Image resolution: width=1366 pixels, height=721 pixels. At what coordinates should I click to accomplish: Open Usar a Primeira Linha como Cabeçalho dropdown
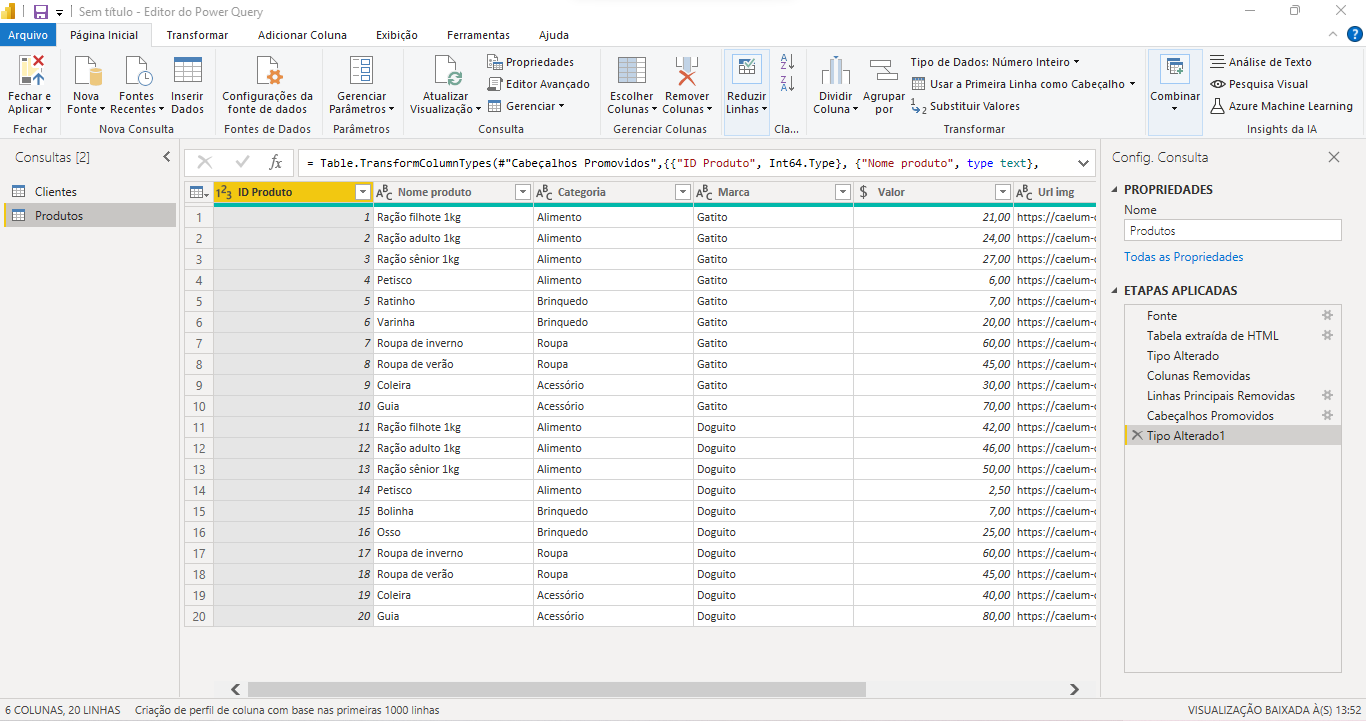[x=1023, y=84]
